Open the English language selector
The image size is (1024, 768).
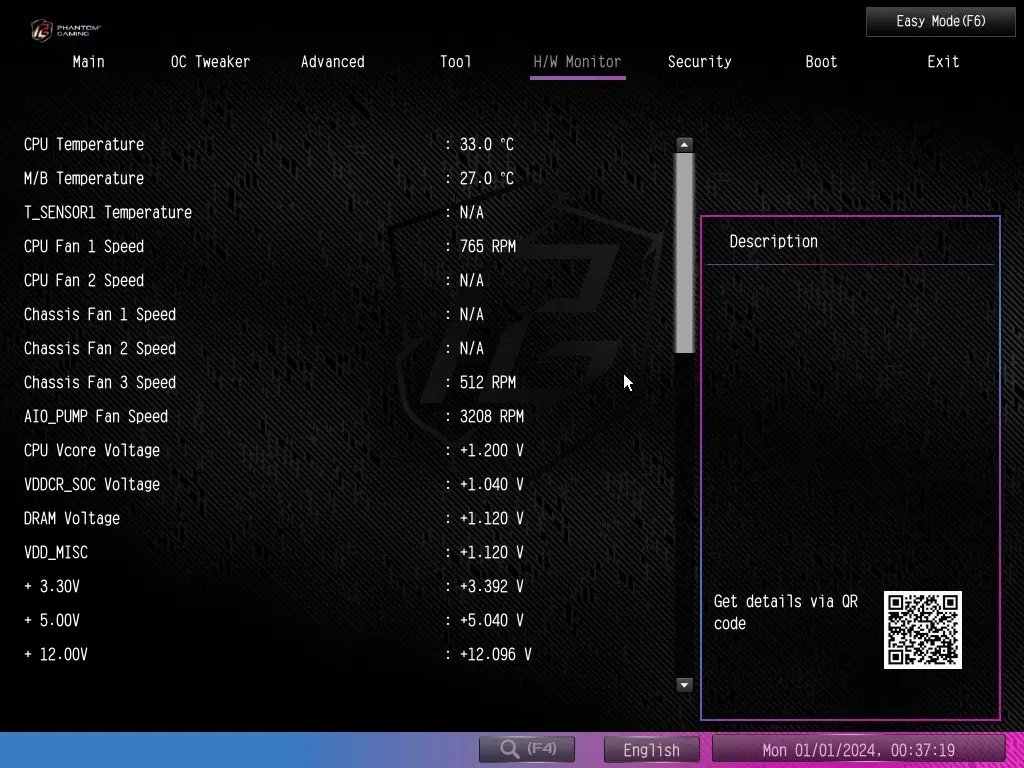[652, 749]
